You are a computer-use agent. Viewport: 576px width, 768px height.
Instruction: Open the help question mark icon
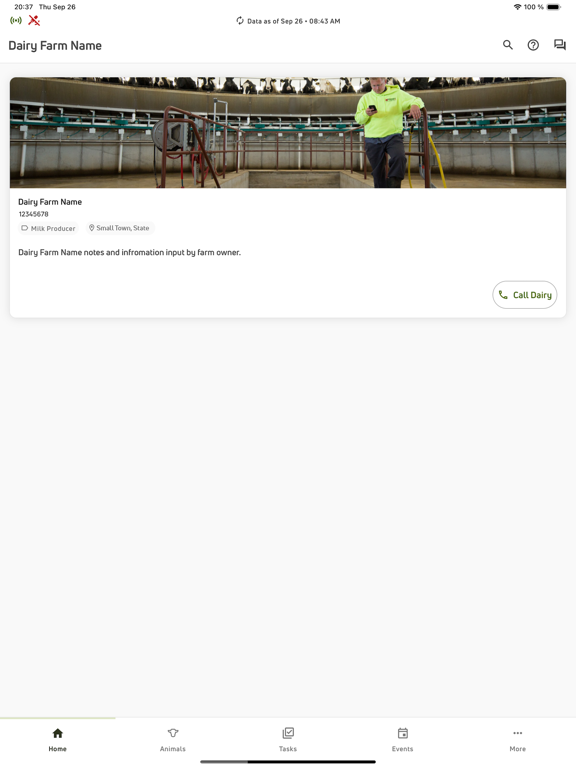[x=533, y=45]
